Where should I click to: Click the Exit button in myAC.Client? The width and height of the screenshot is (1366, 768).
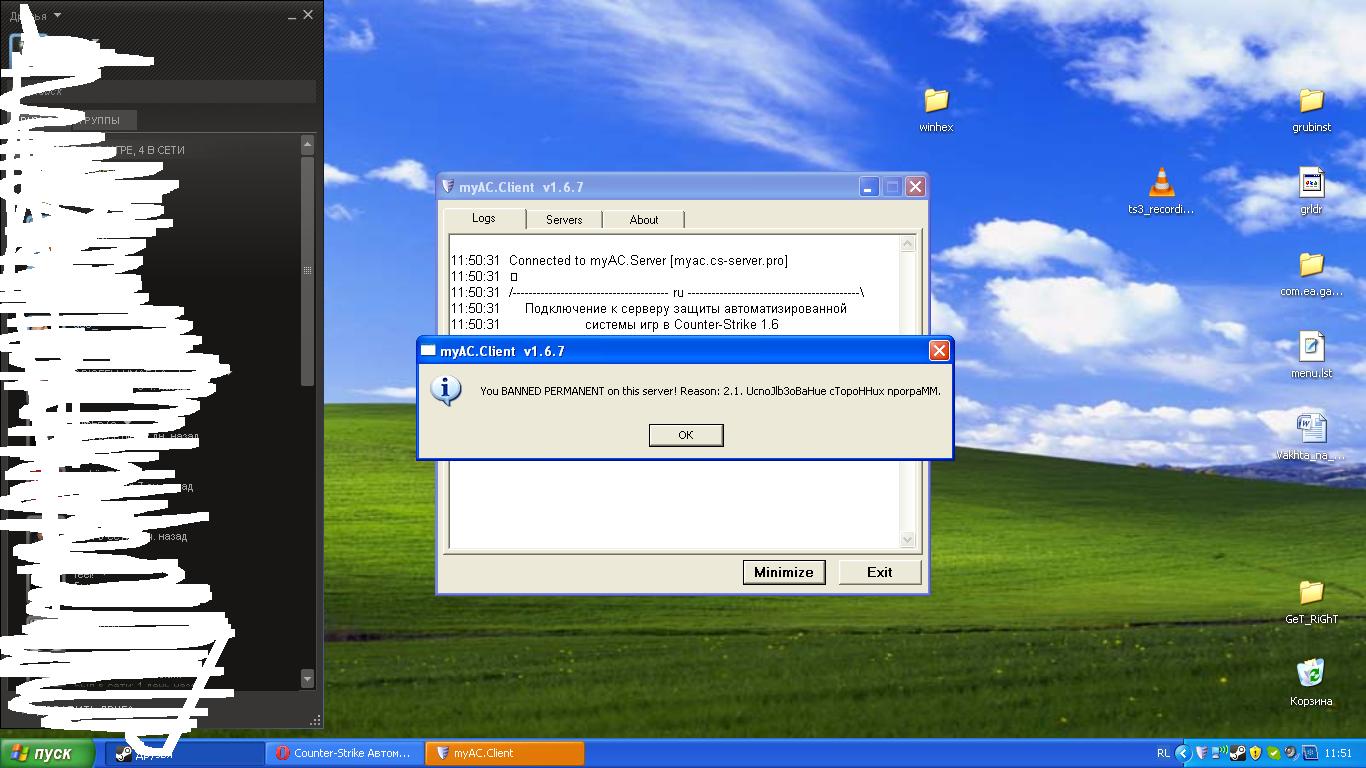(879, 572)
